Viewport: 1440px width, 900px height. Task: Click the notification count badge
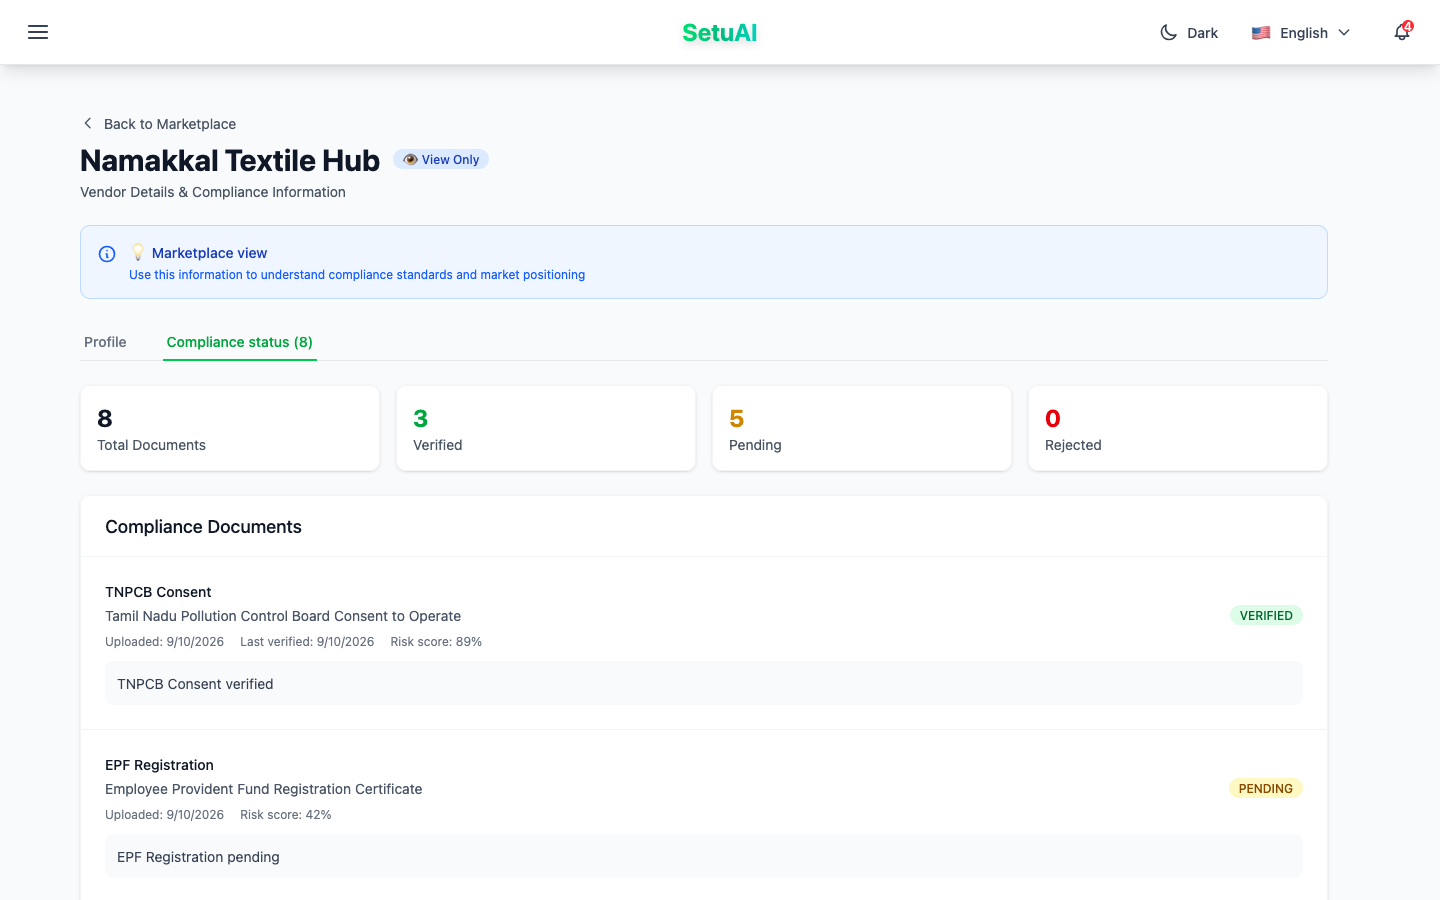coord(1408,26)
